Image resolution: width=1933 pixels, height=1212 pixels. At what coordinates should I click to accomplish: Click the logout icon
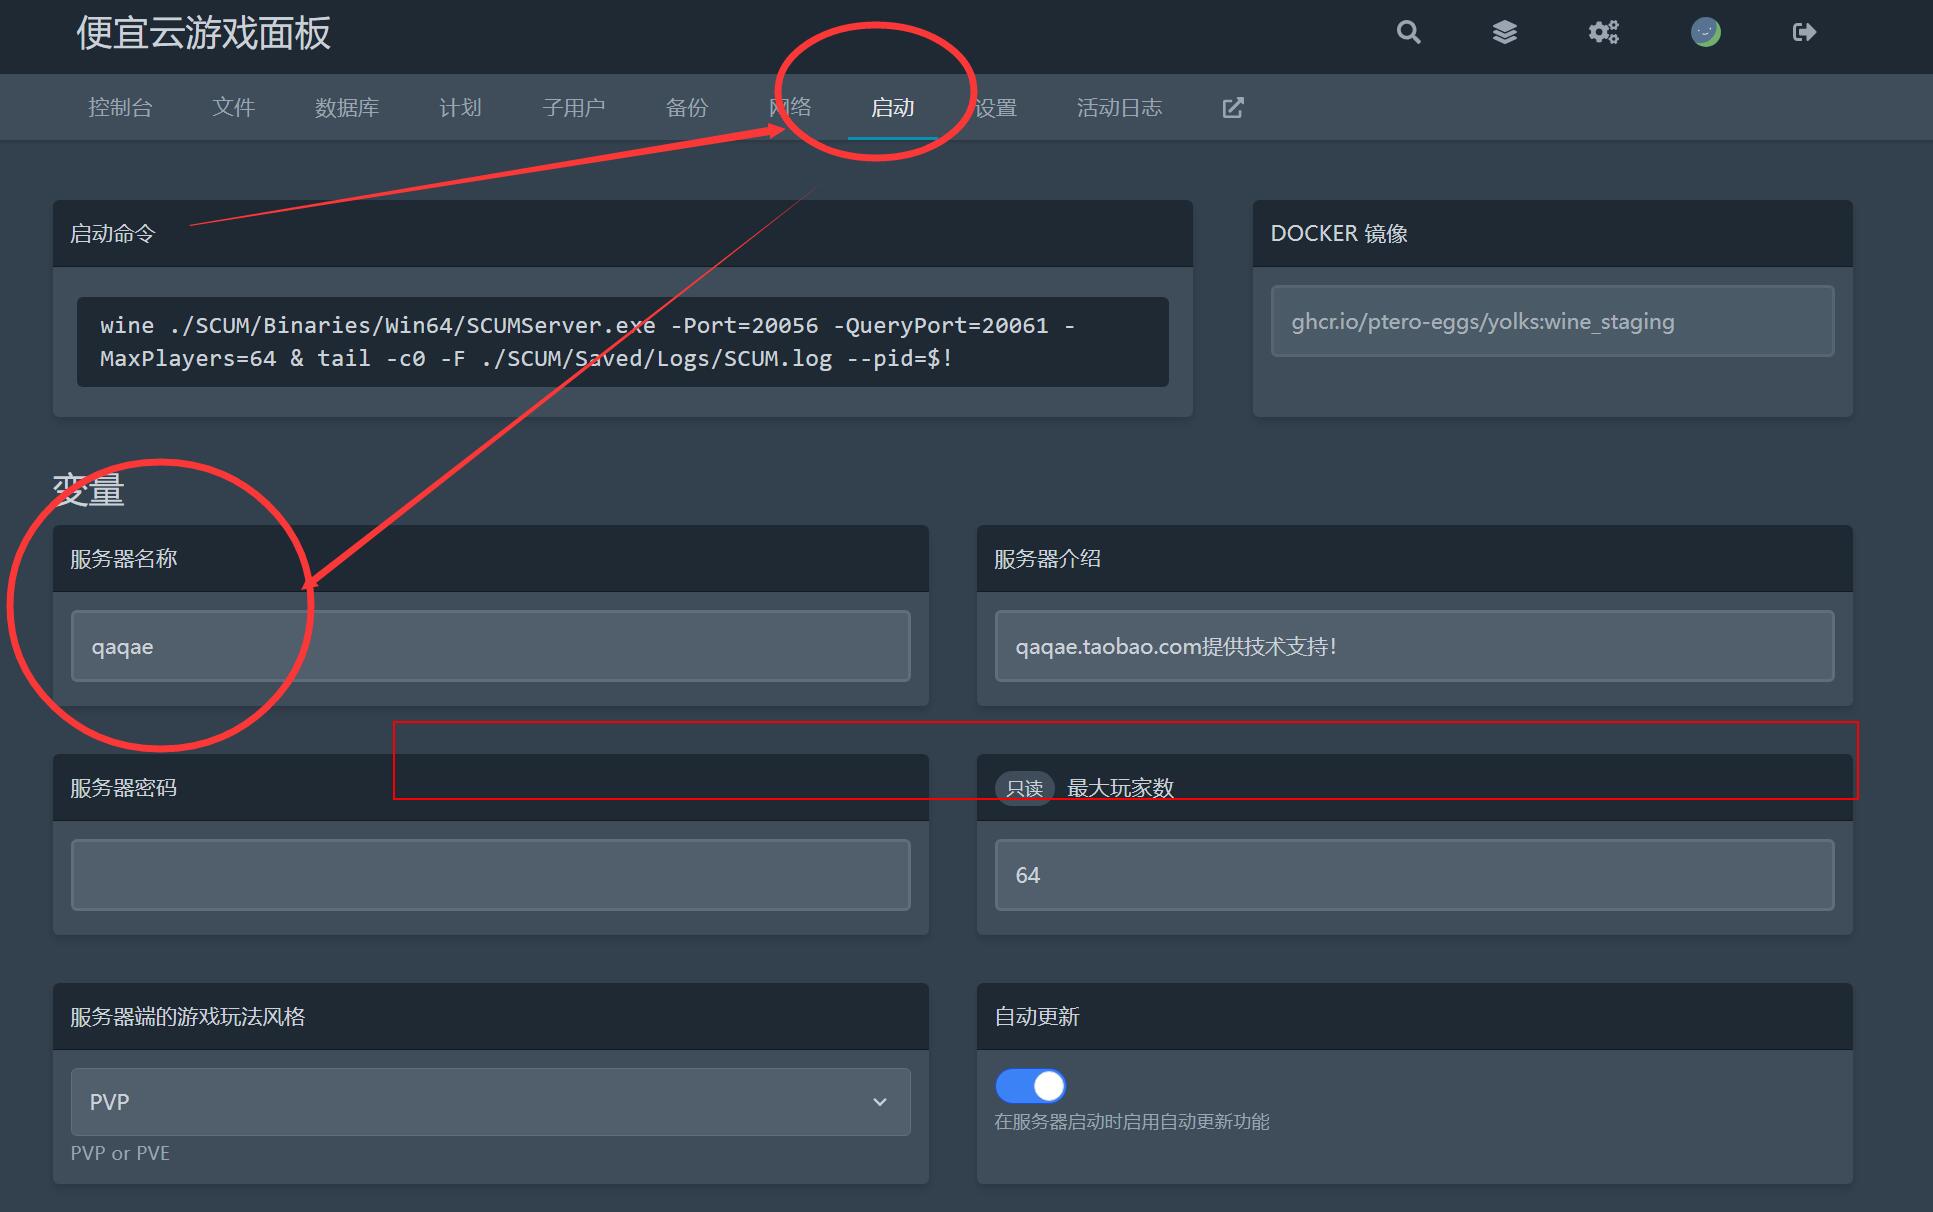[1803, 32]
